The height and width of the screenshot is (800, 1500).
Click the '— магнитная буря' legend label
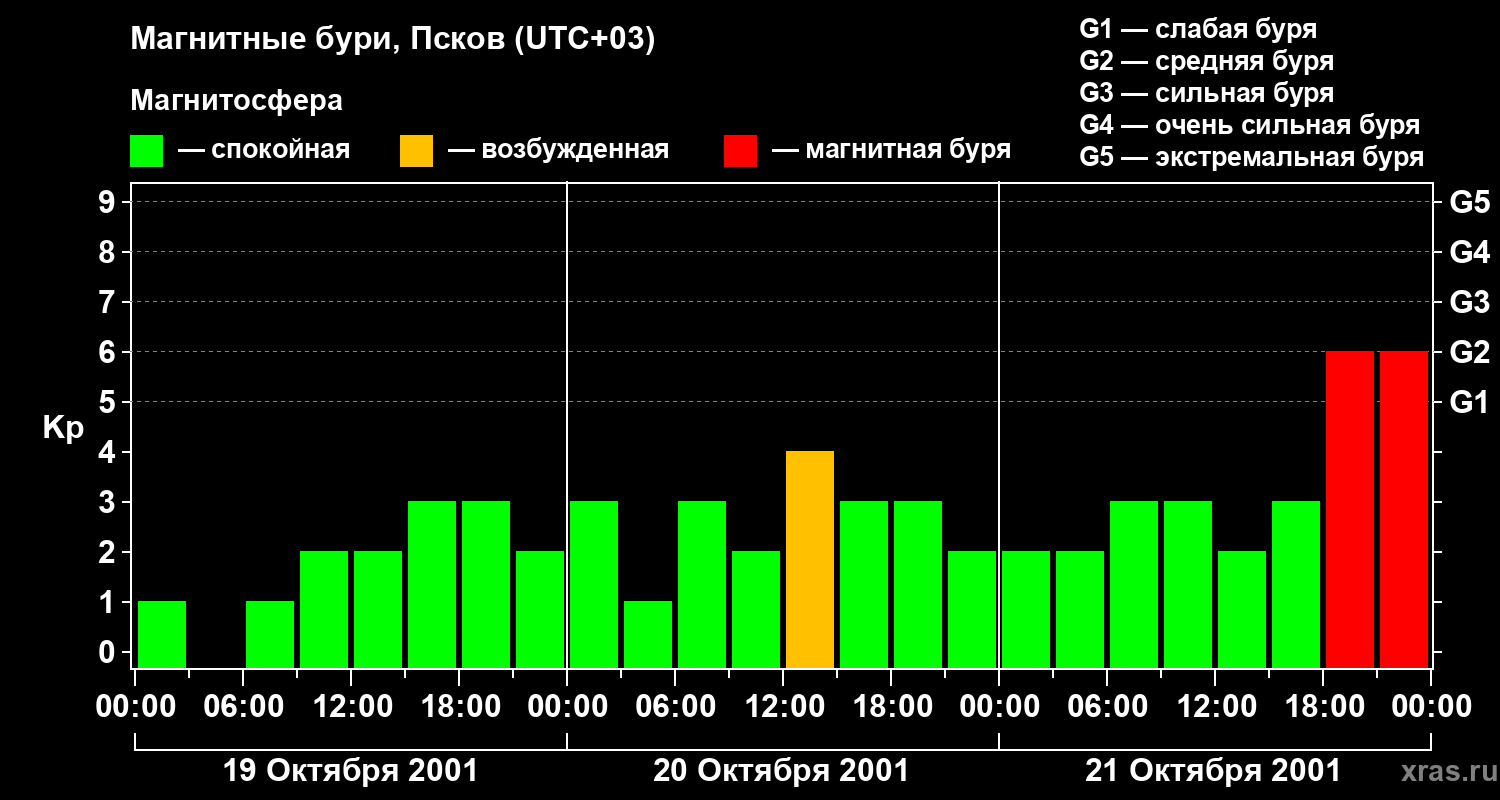click(x=892, y=150)
